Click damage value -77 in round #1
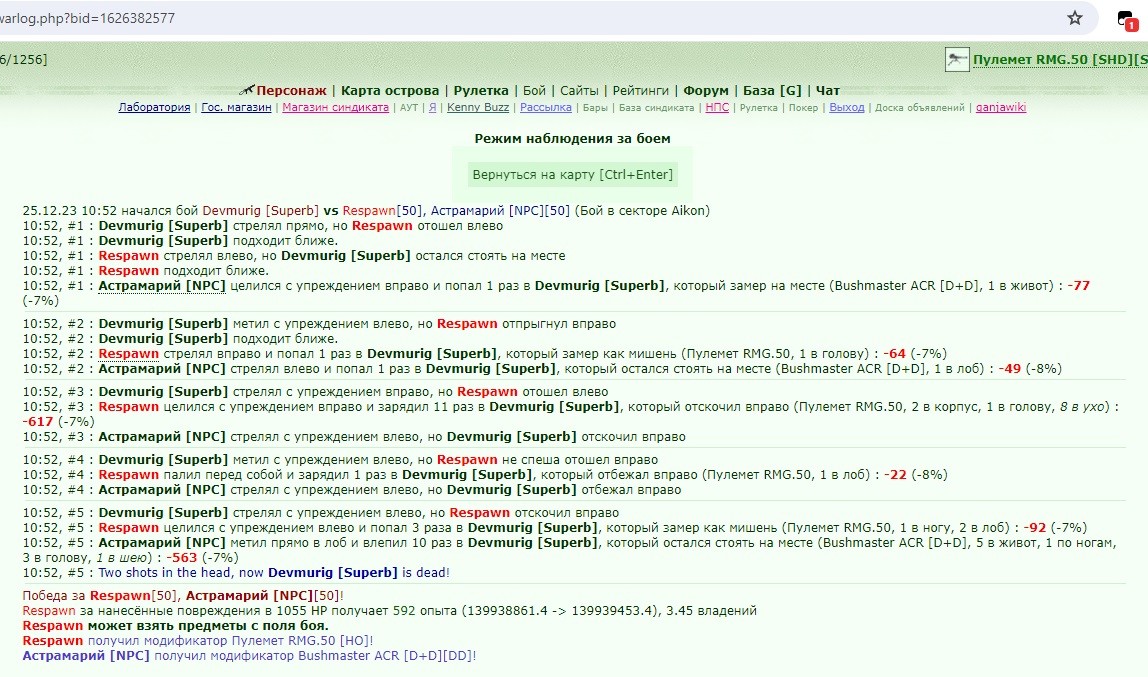This screenshot has width=1148, height=677. pyautogui.click(x=1078, y=286)
